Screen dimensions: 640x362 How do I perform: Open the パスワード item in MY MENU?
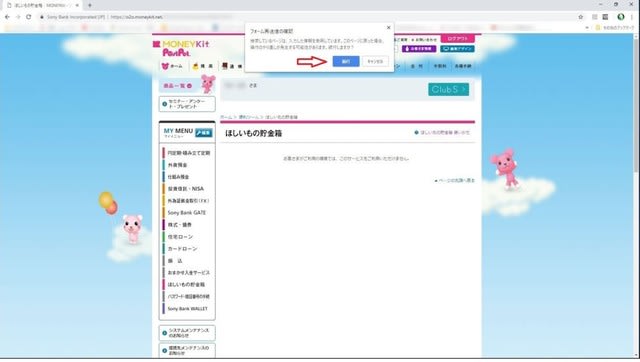pyautogui.click(x=188, y=296)
